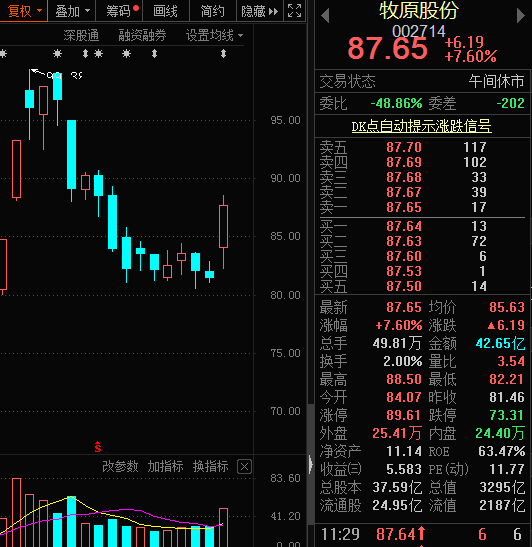Click the 买三 price 87.60

click(x=404, y=256)
